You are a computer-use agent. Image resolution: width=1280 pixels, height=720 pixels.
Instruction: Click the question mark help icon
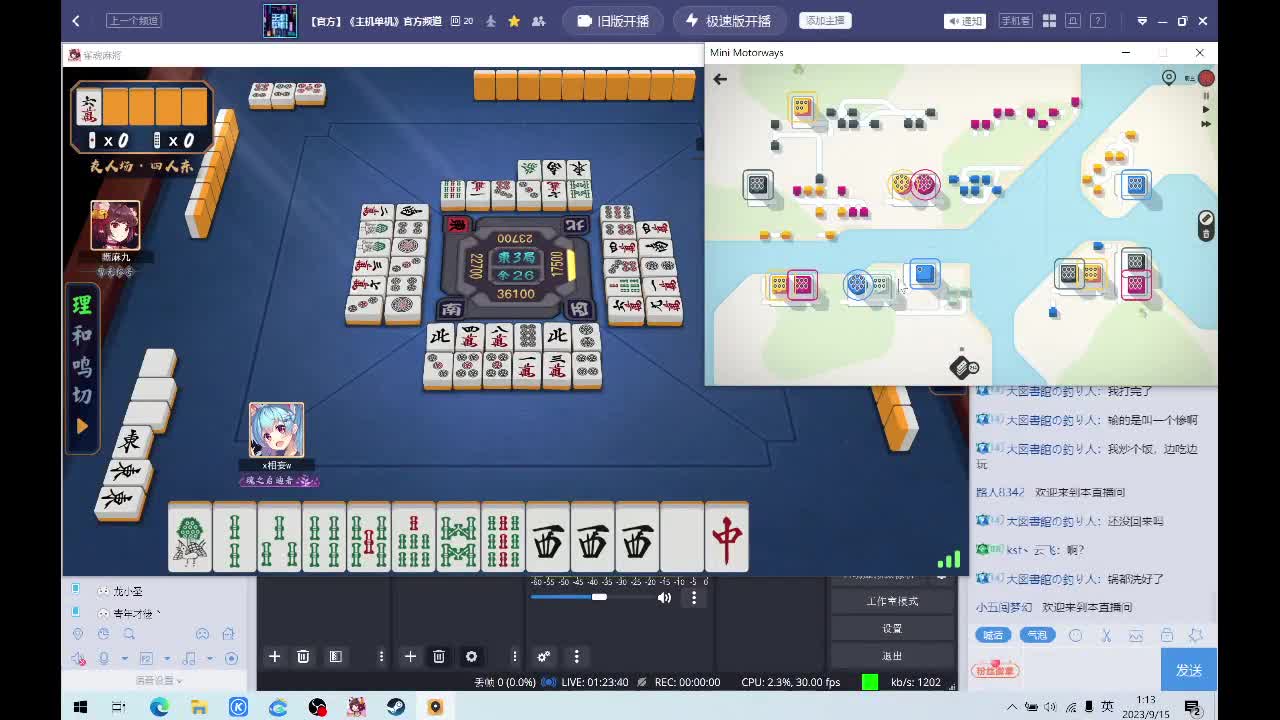click(1098, 20)
